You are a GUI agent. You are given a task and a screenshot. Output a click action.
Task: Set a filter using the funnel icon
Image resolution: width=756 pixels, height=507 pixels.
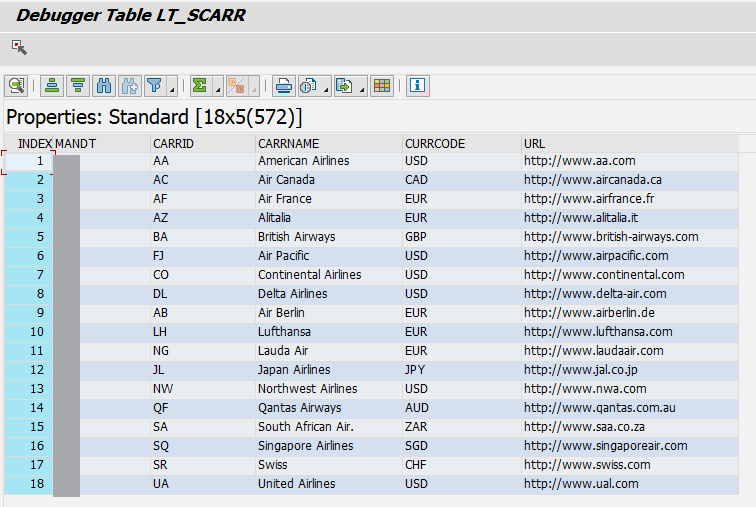pyautogui.click(x=155, y=86)
